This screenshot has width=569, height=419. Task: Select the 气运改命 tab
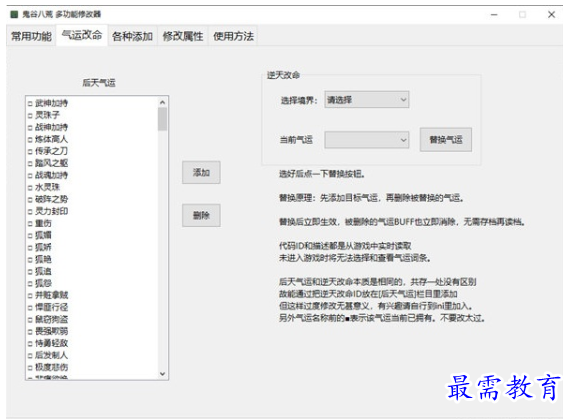click(x=82, y=35)
